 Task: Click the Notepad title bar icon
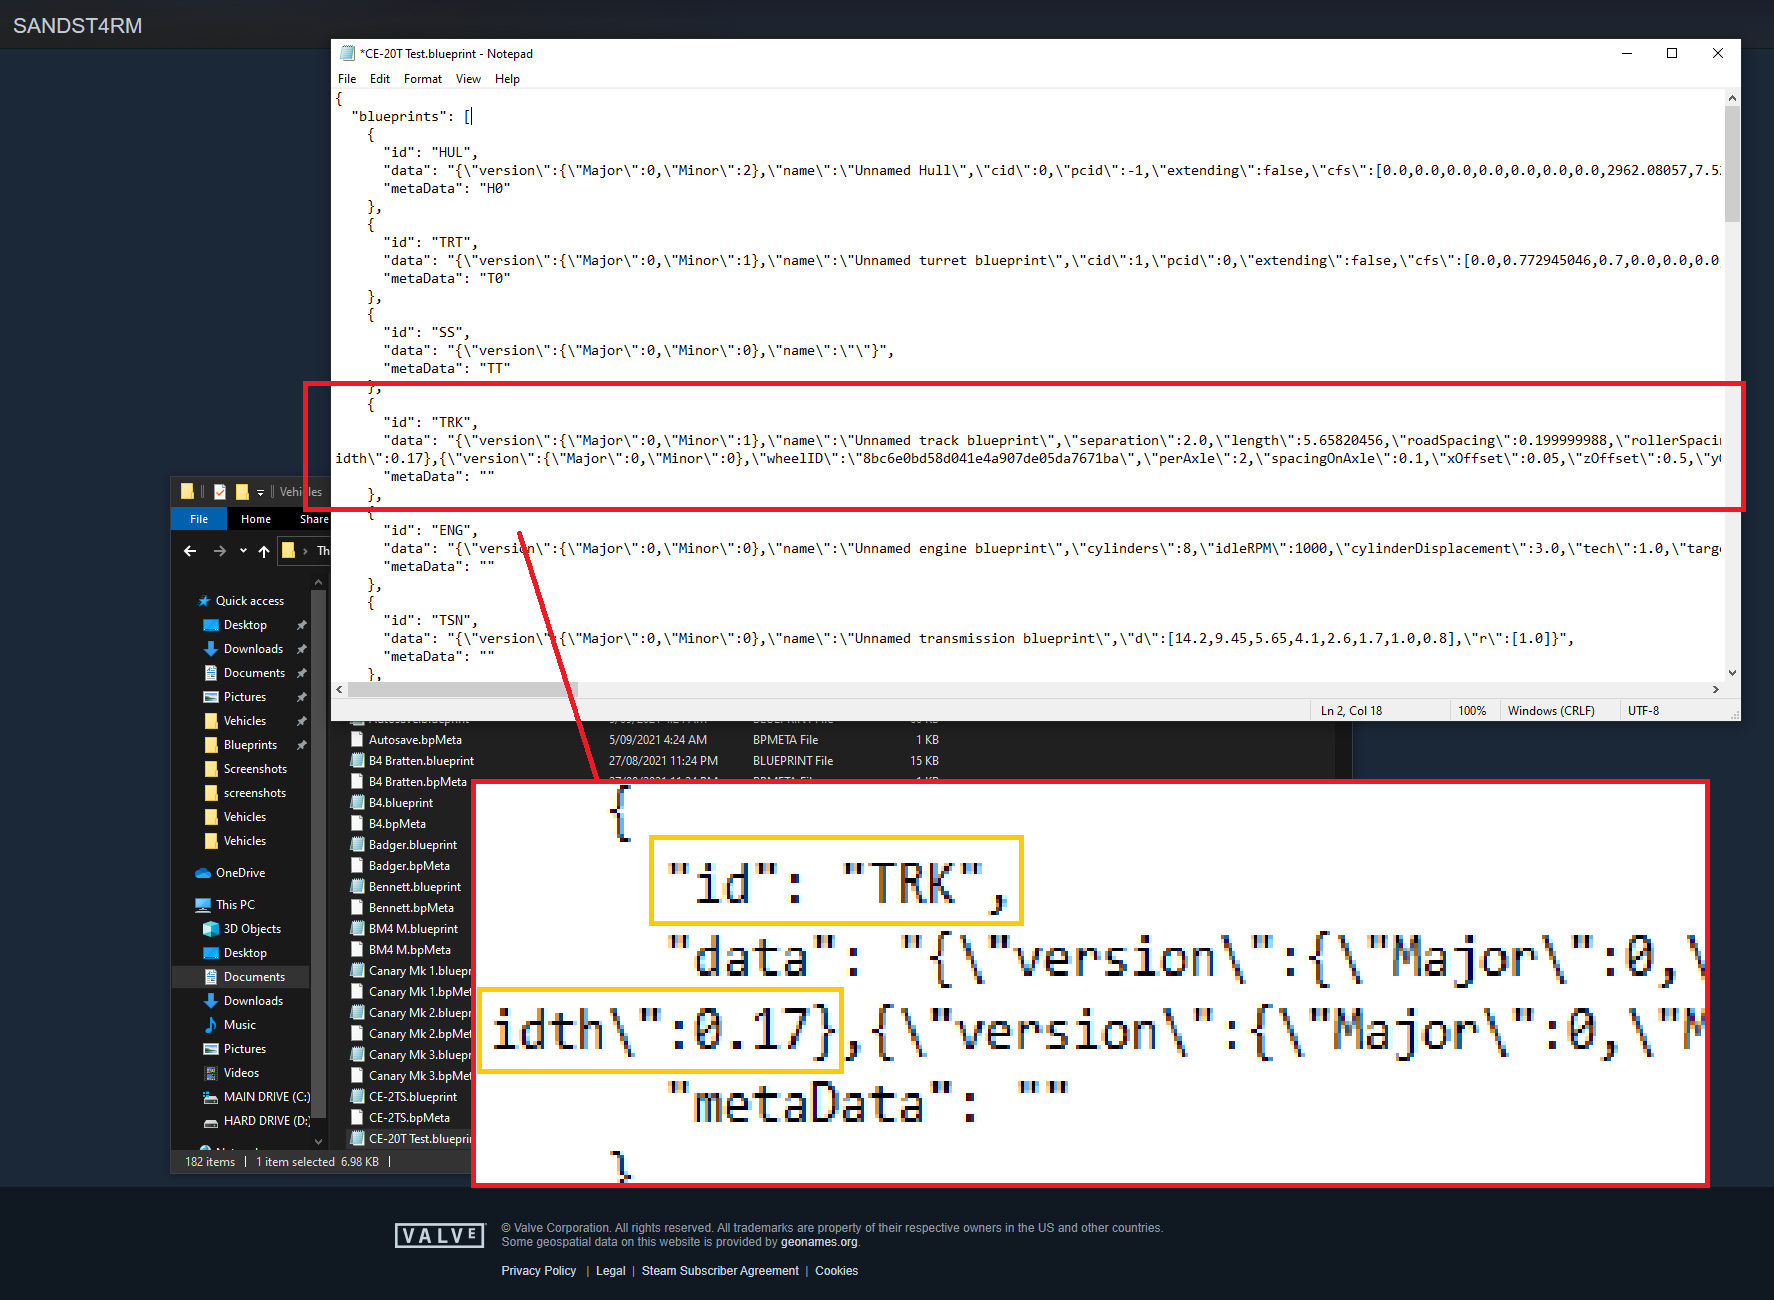[348, 53]
